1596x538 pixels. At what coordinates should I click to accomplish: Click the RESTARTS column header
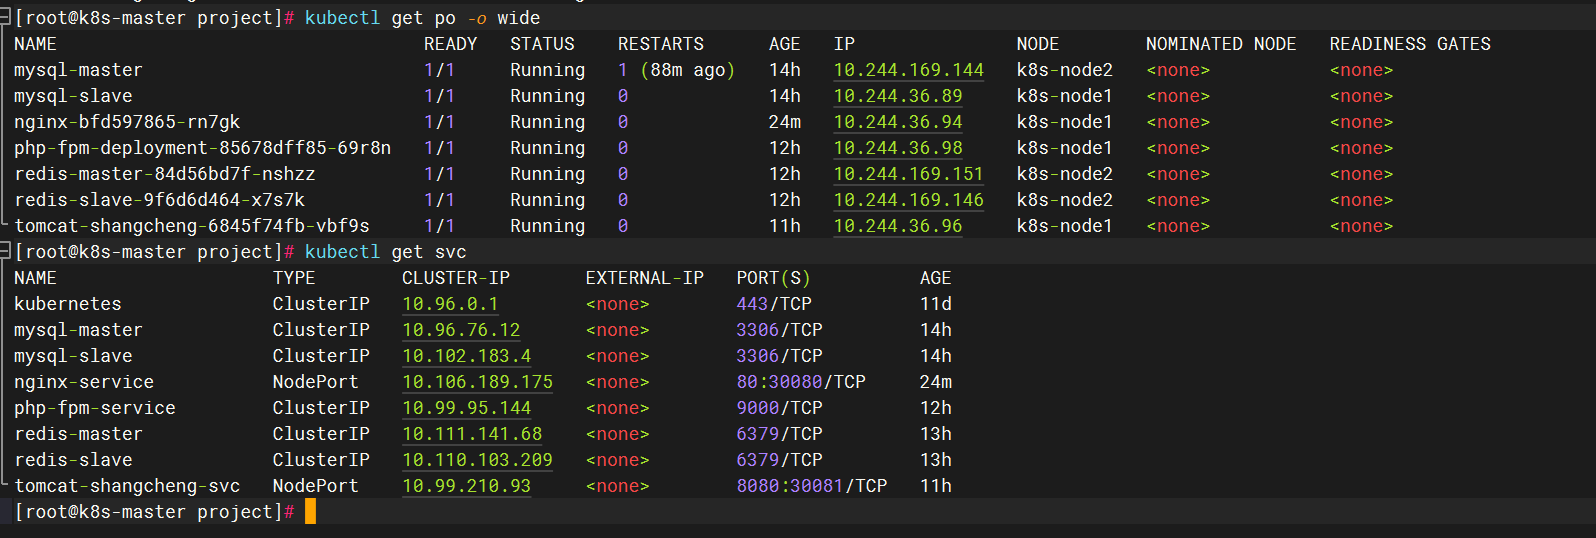tap(661, 44)
